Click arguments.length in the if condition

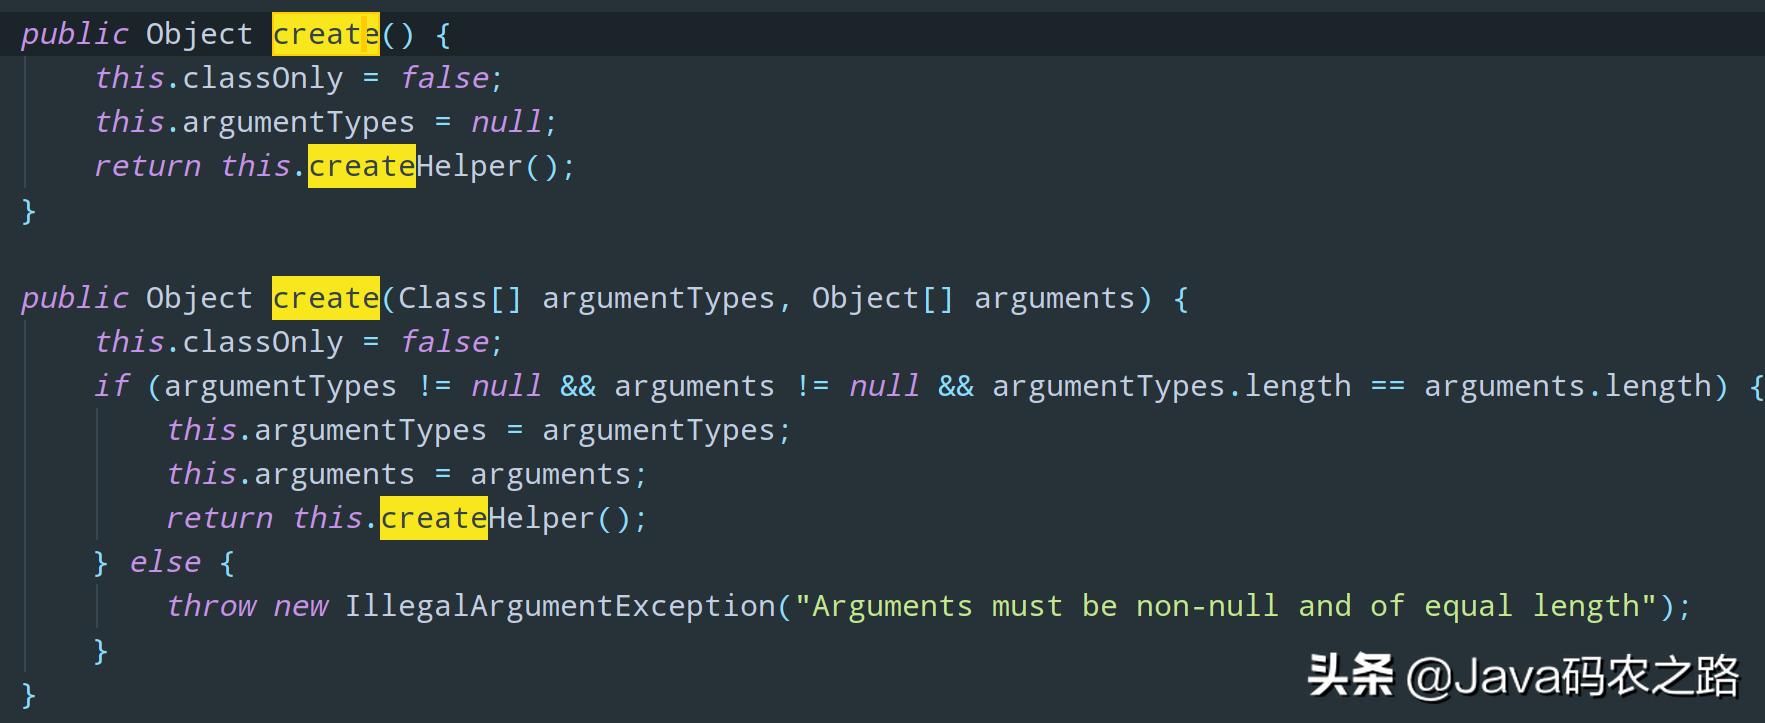click(1568, 387)
